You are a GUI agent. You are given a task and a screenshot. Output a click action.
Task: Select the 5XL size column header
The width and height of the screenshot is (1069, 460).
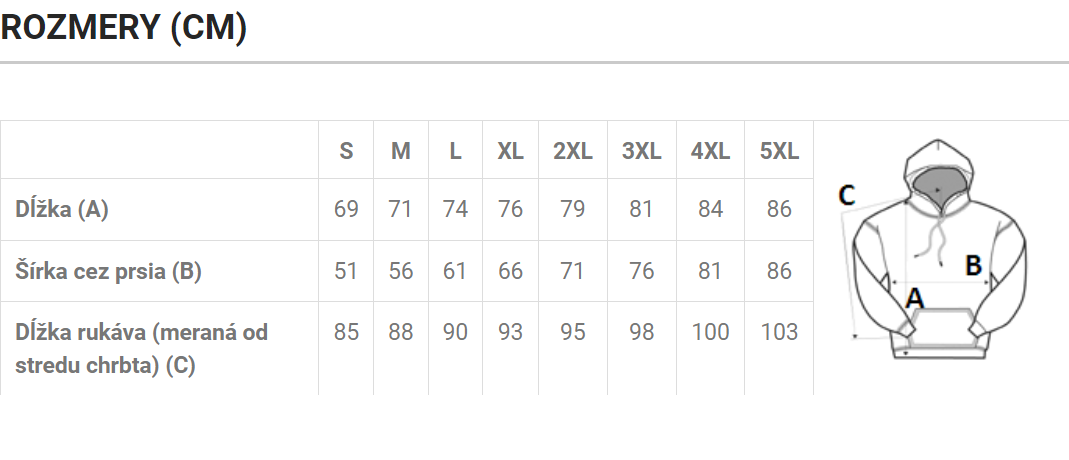pyautogui.click(x=779, y=151)
